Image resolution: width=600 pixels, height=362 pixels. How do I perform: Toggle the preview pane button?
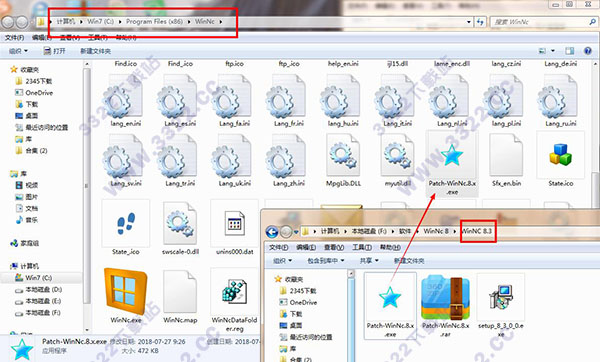coord(570,51)
